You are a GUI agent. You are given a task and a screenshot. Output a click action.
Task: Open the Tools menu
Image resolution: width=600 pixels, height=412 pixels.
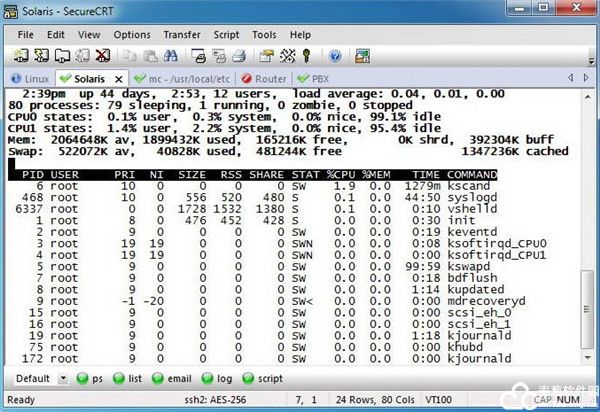pos(264,35)
